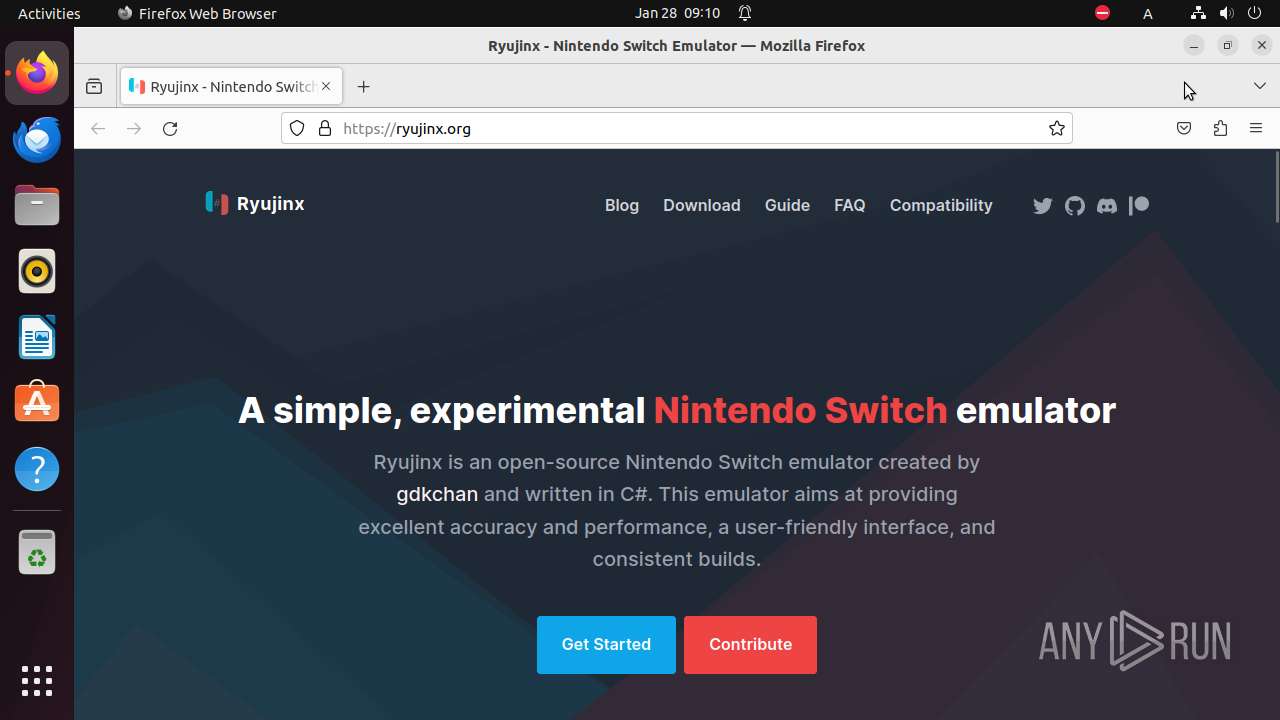Open LibreOffice Writer from dock
1280x720 pixels.
(37, 337)
